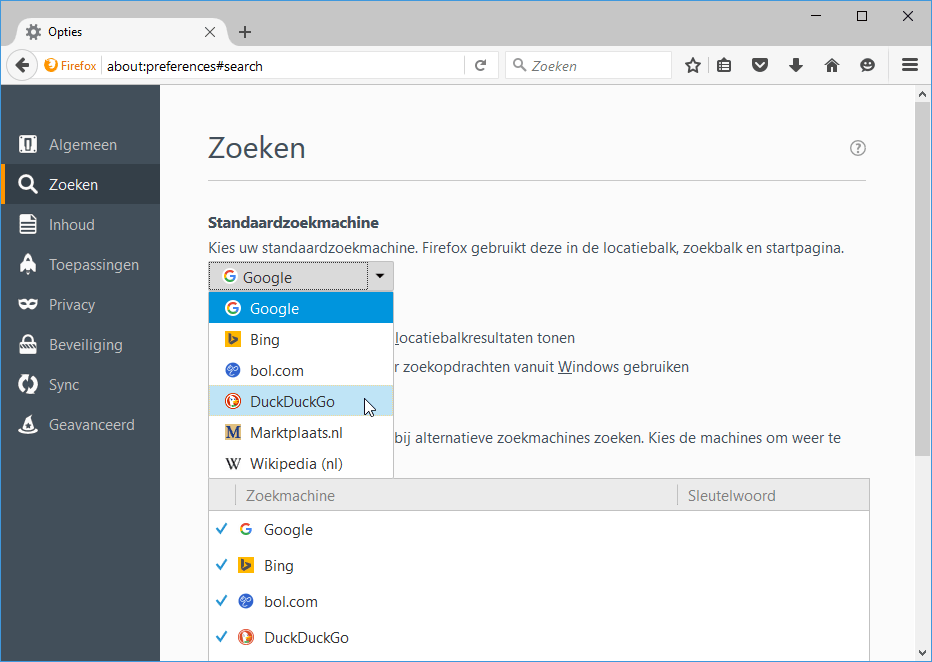
Task: Pick Wikipedia (nl) in the dropdown
Action: click(x=296, y=464)
